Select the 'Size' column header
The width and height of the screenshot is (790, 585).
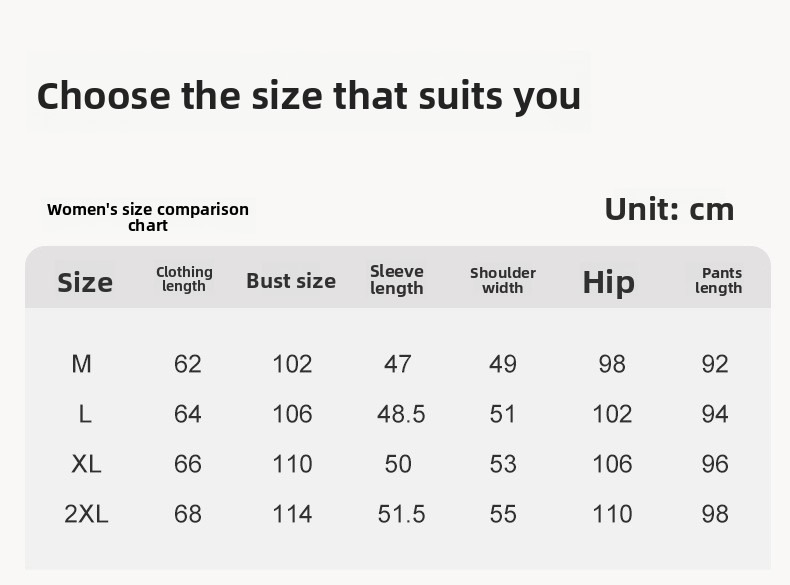click(x=85, y=282)
